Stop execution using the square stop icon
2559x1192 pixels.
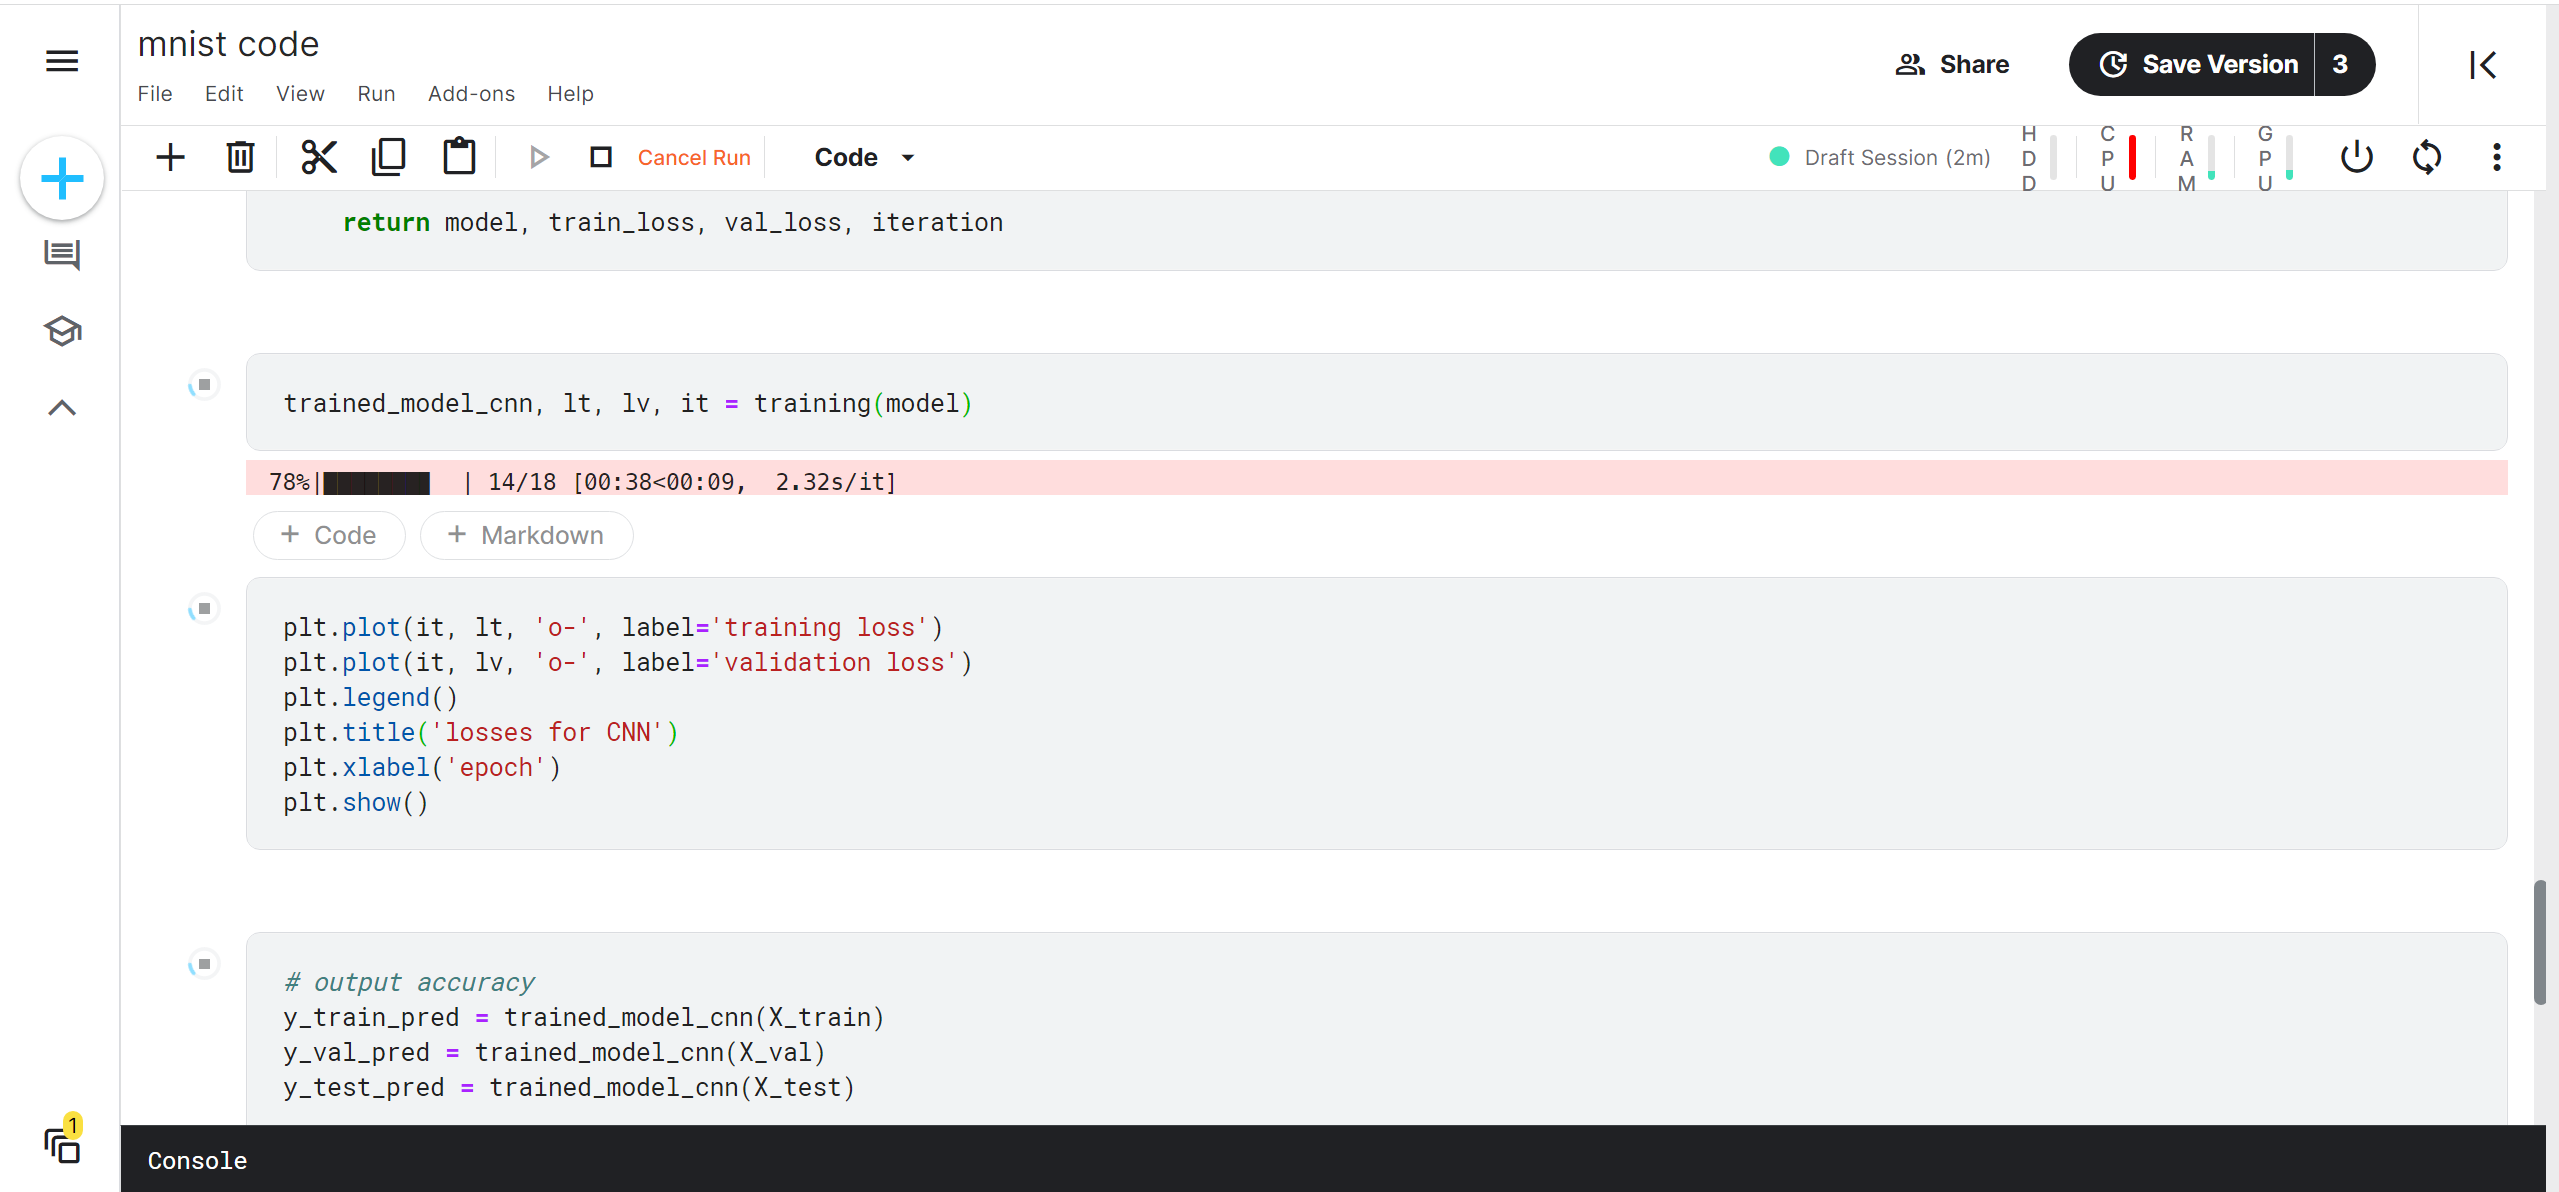[601, 157]
